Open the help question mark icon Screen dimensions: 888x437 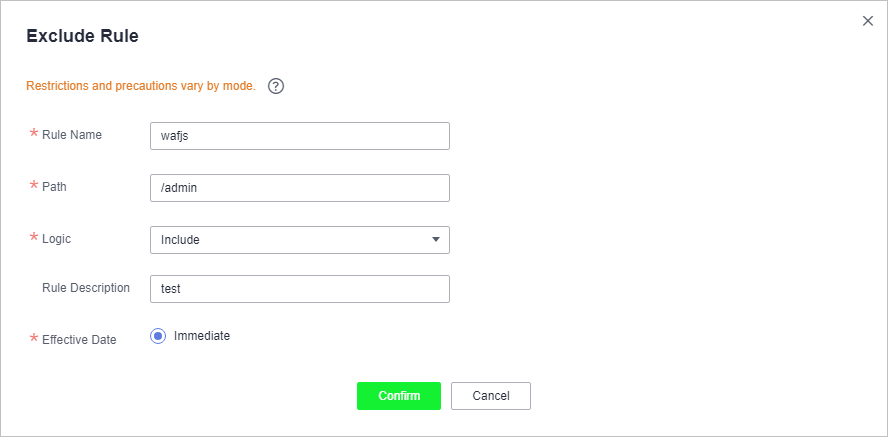tap(276, 87)
